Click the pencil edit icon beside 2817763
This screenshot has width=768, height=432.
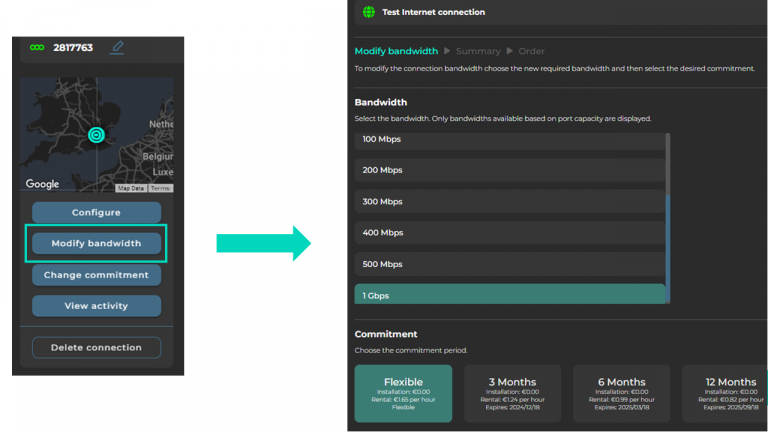tap(117, 47)
